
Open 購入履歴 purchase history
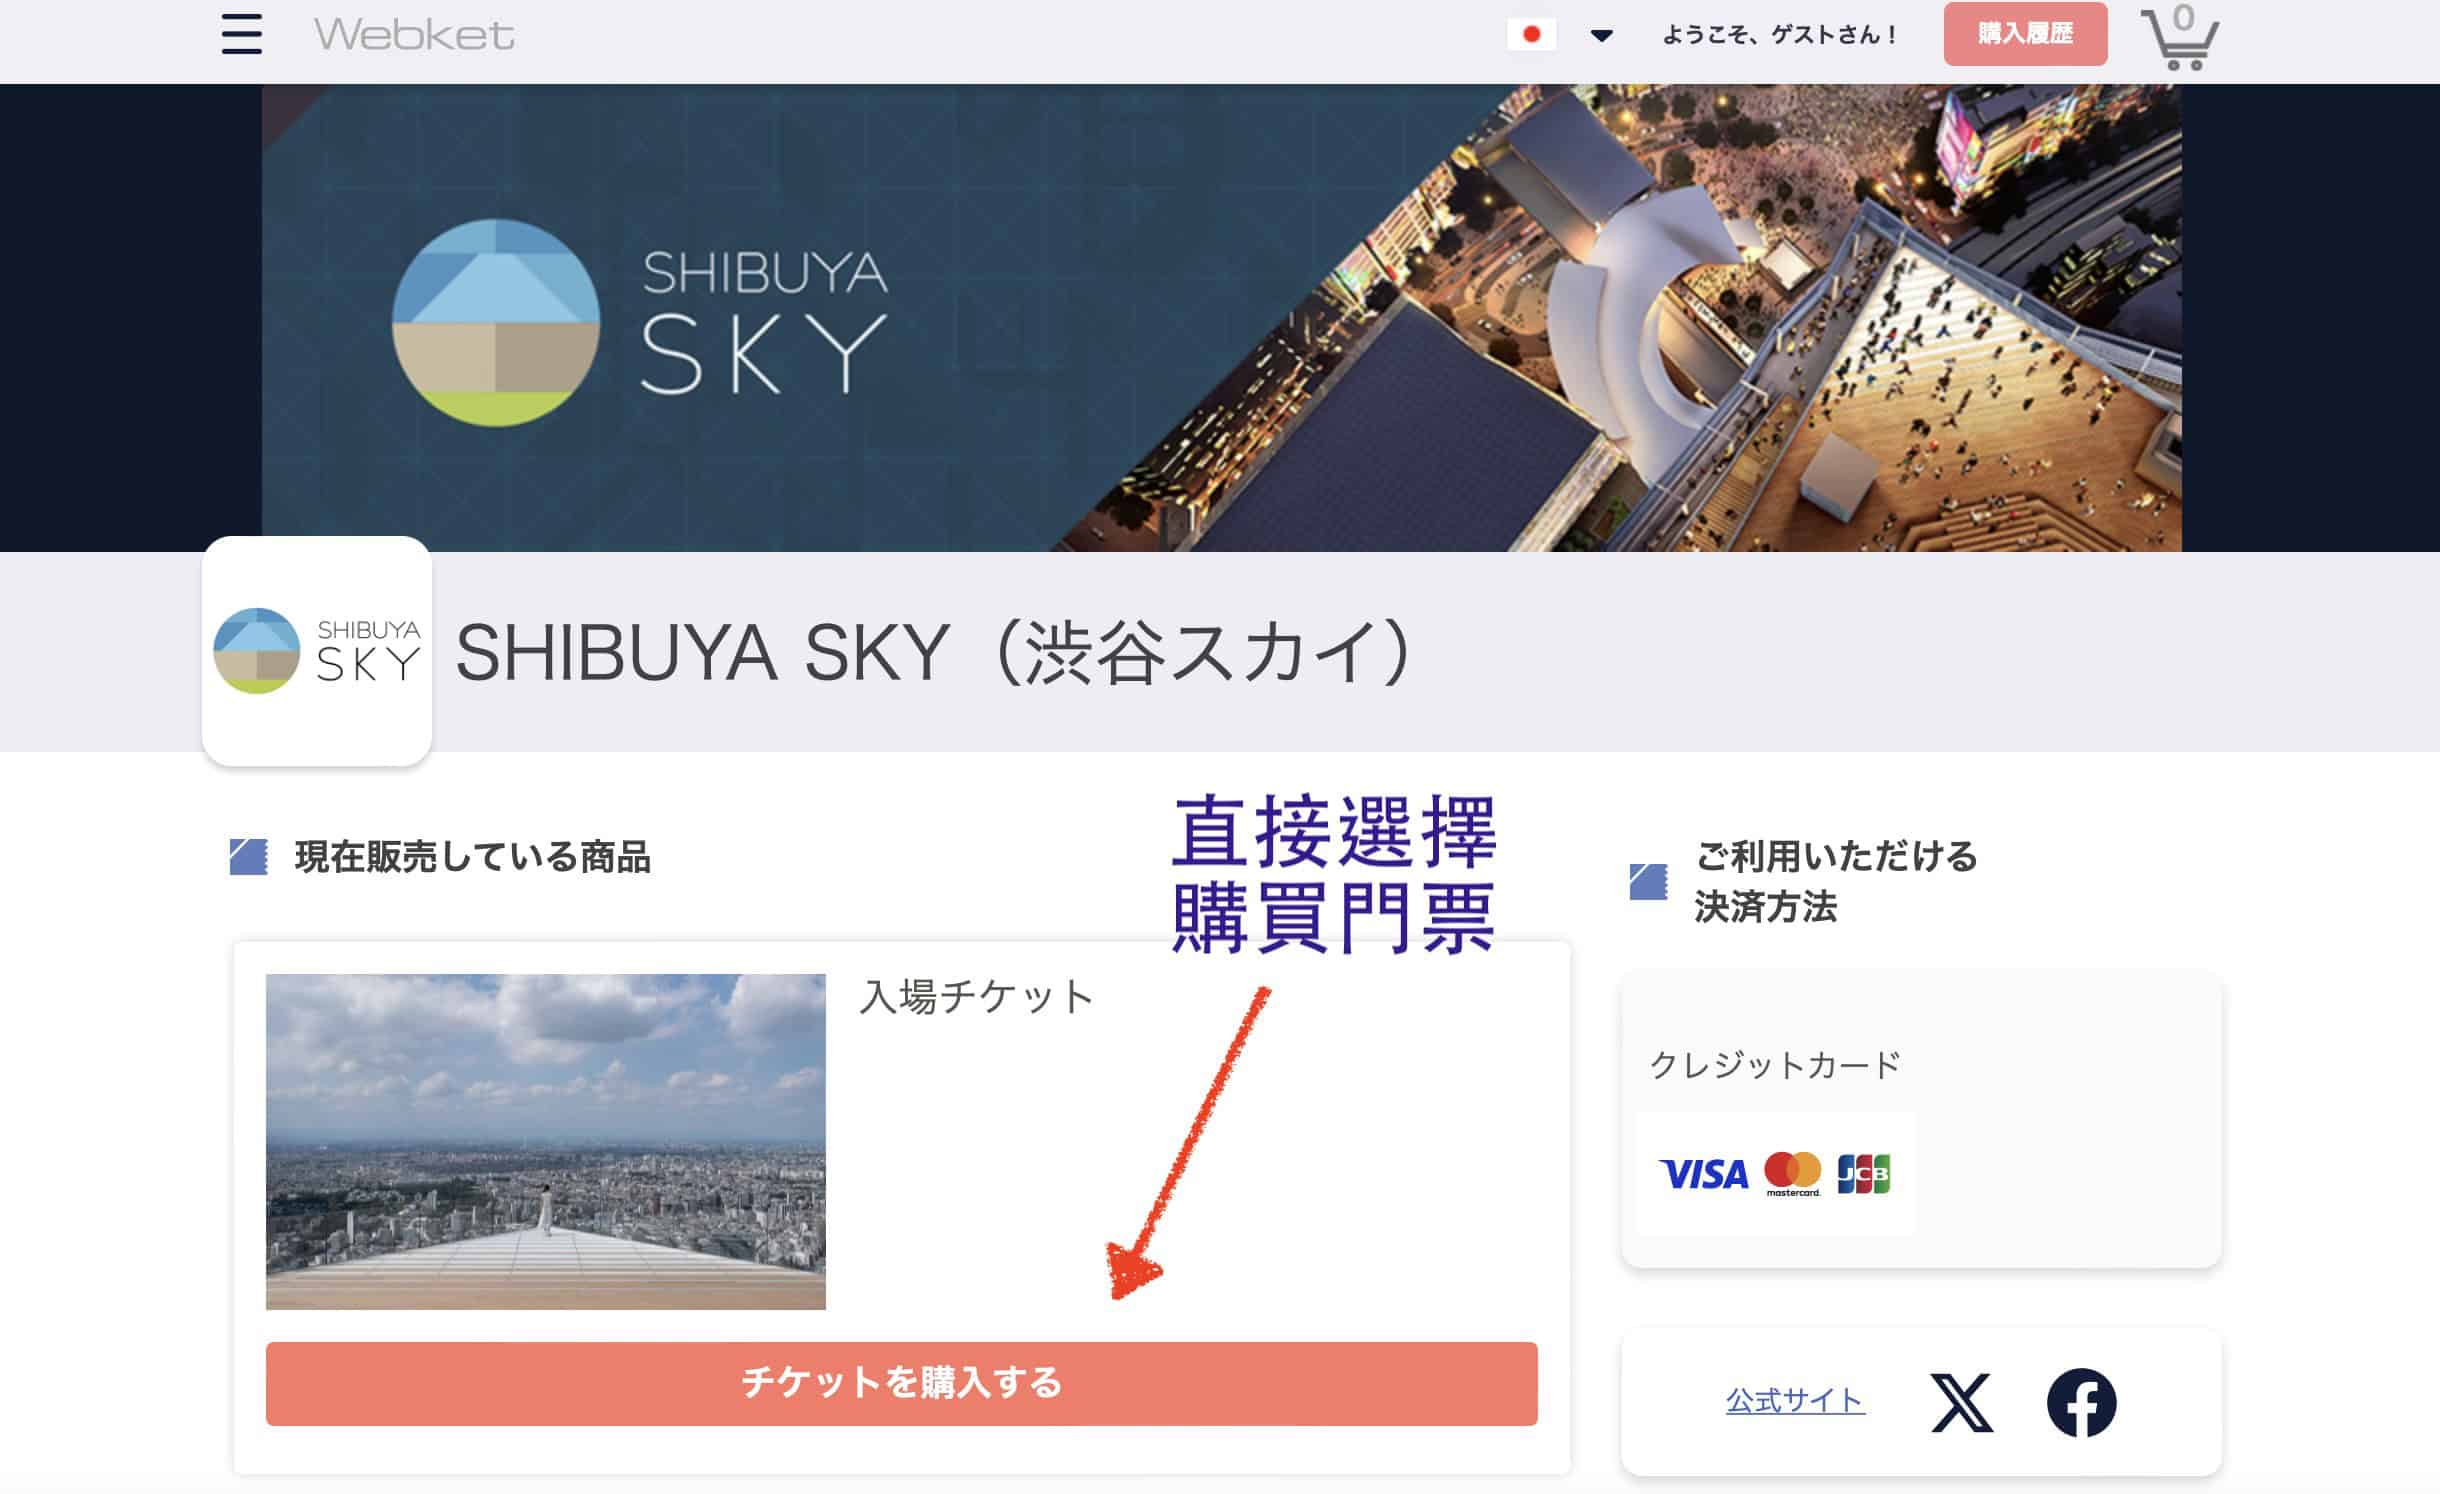pos(2025,34)
